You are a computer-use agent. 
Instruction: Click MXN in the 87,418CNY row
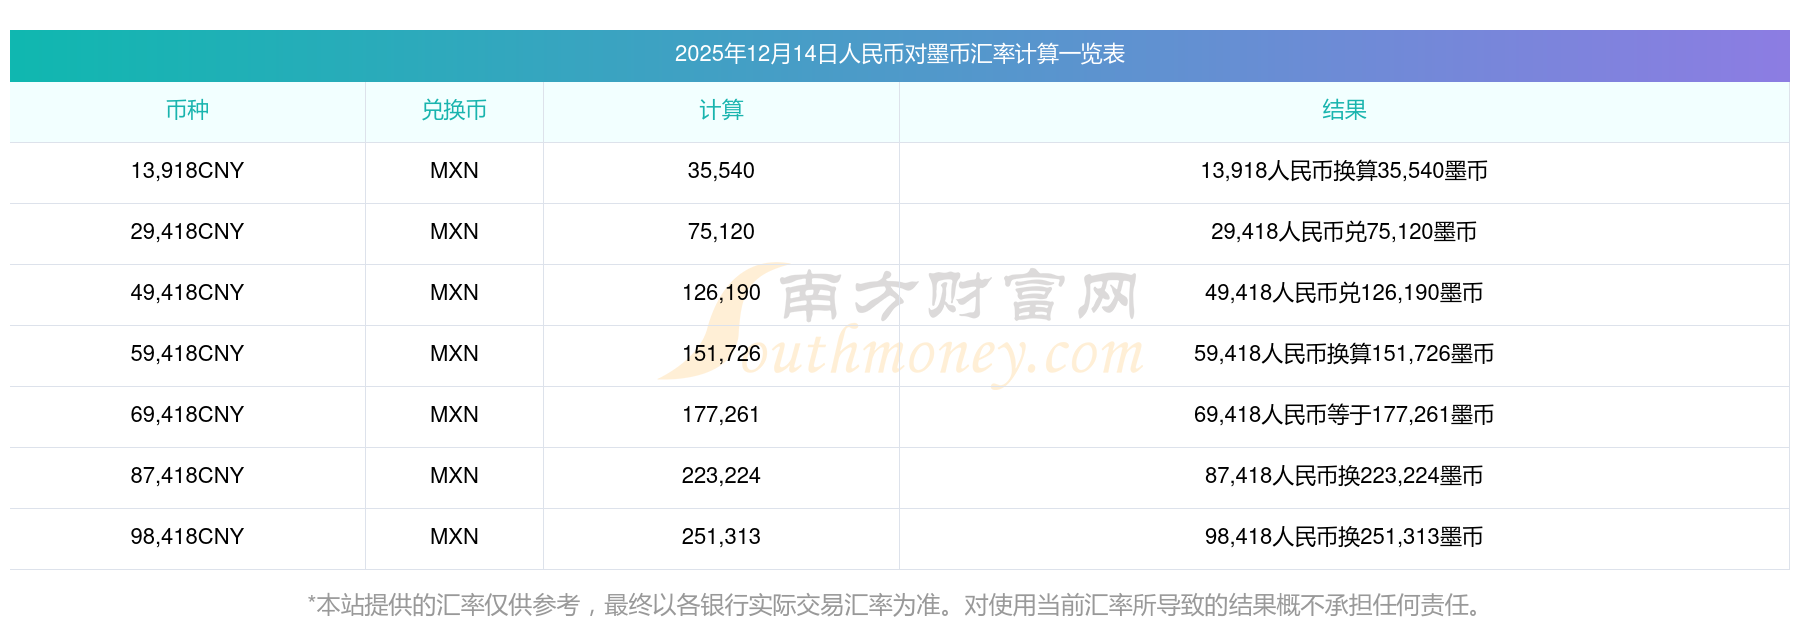point(454,476)
